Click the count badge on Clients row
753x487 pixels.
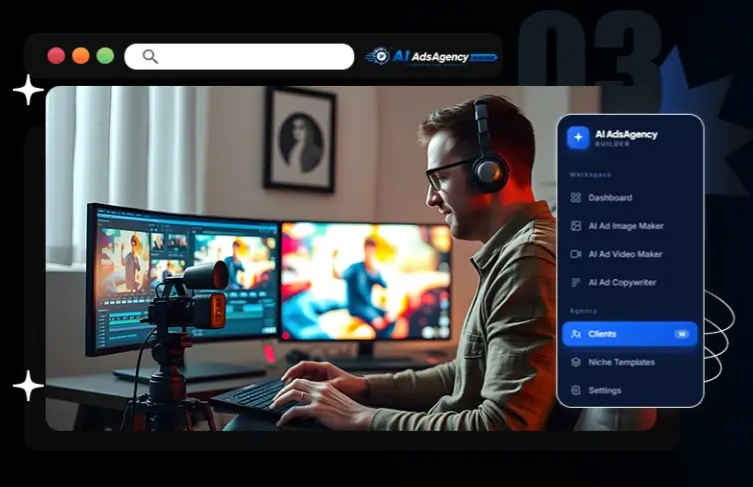[681, 334]
